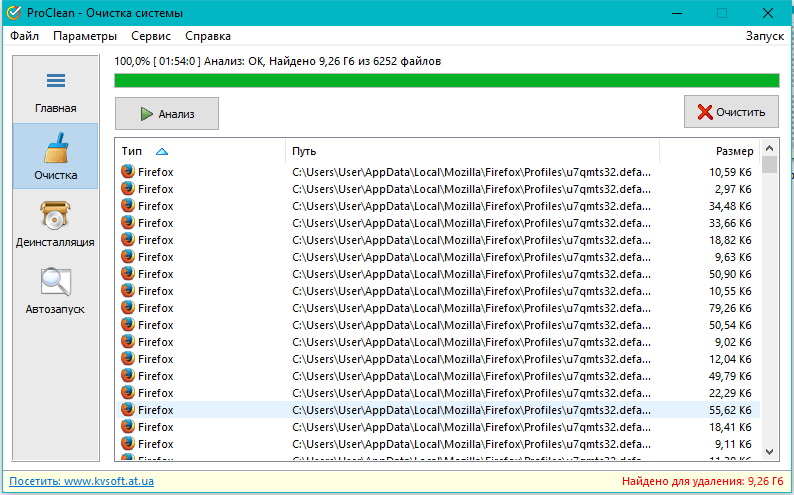794x495 pixels.
Task: Click the Firefox icon in the 9,11 Кб row
Action: point(128,444)
